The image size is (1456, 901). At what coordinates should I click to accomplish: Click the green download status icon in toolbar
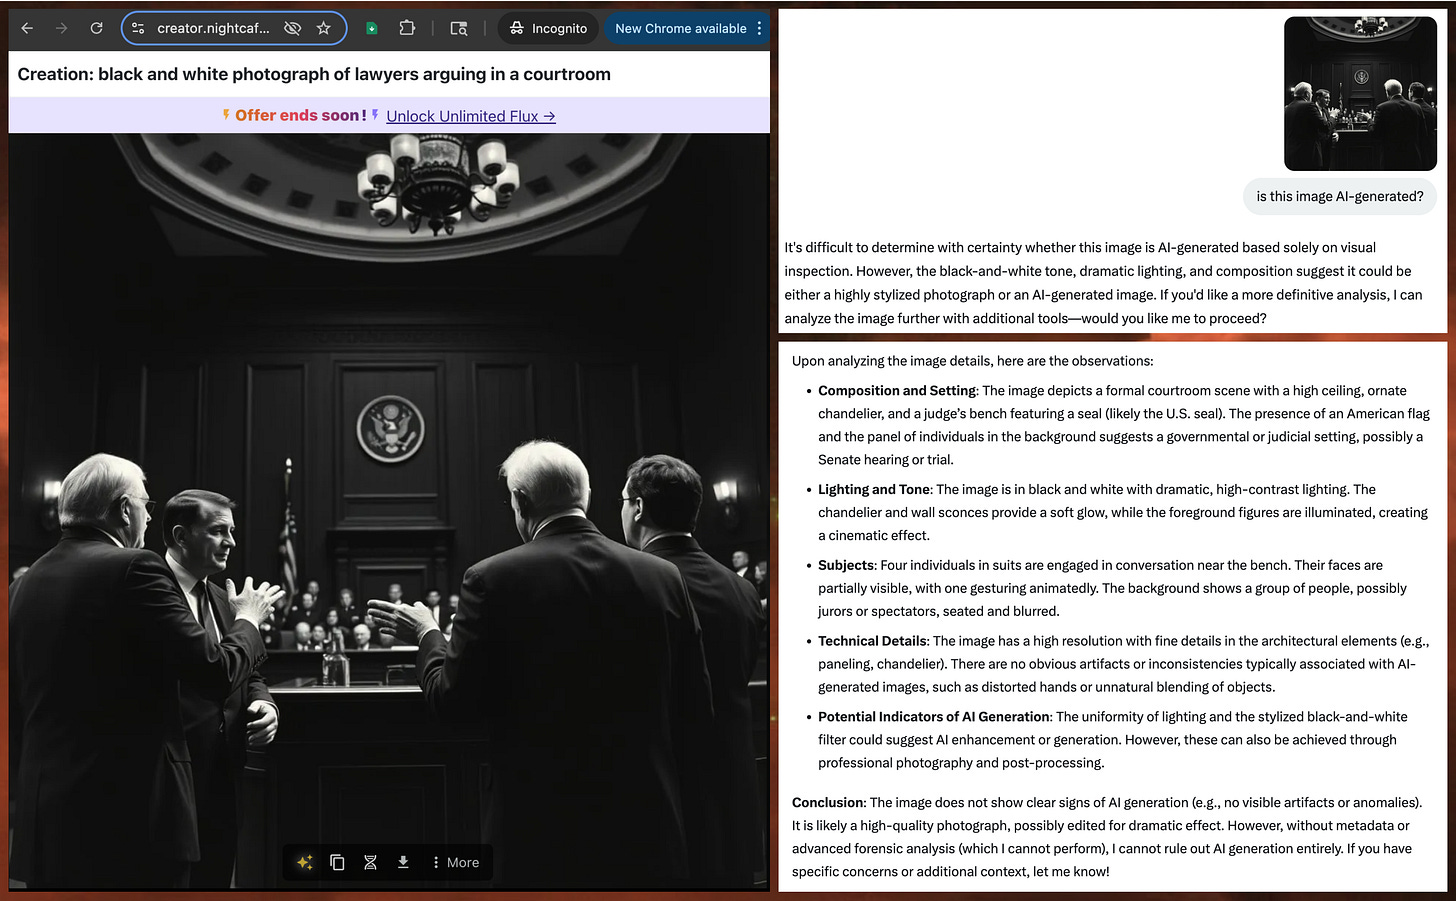370,28
